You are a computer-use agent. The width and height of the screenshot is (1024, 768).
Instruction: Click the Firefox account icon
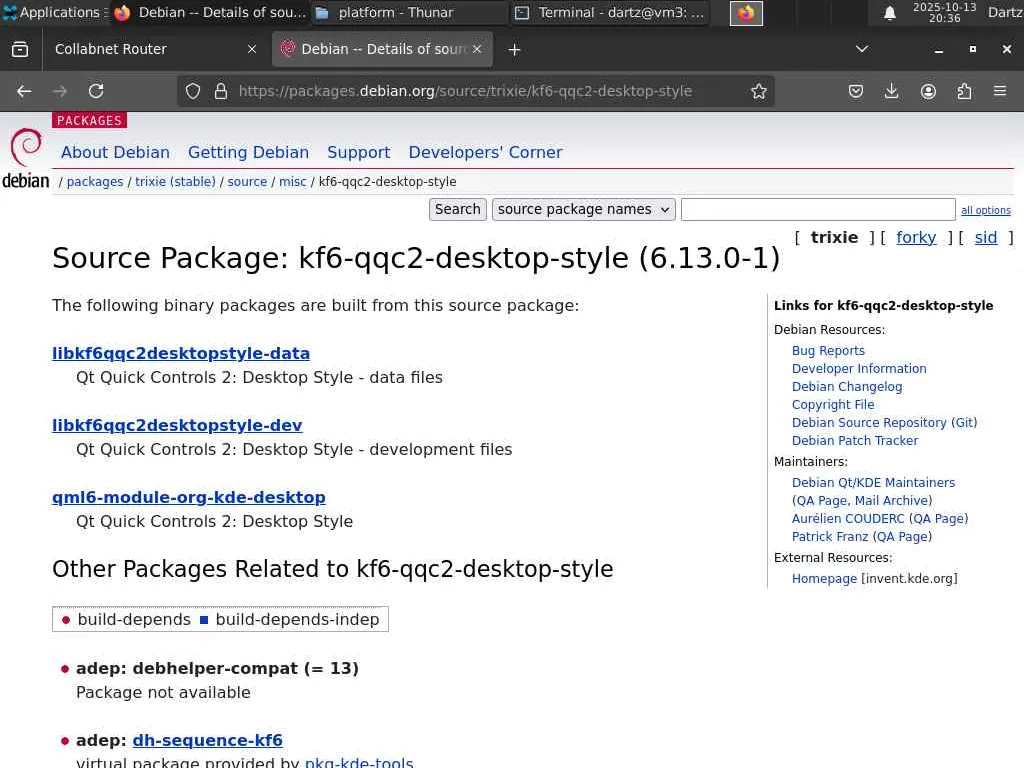click(928, 91)
